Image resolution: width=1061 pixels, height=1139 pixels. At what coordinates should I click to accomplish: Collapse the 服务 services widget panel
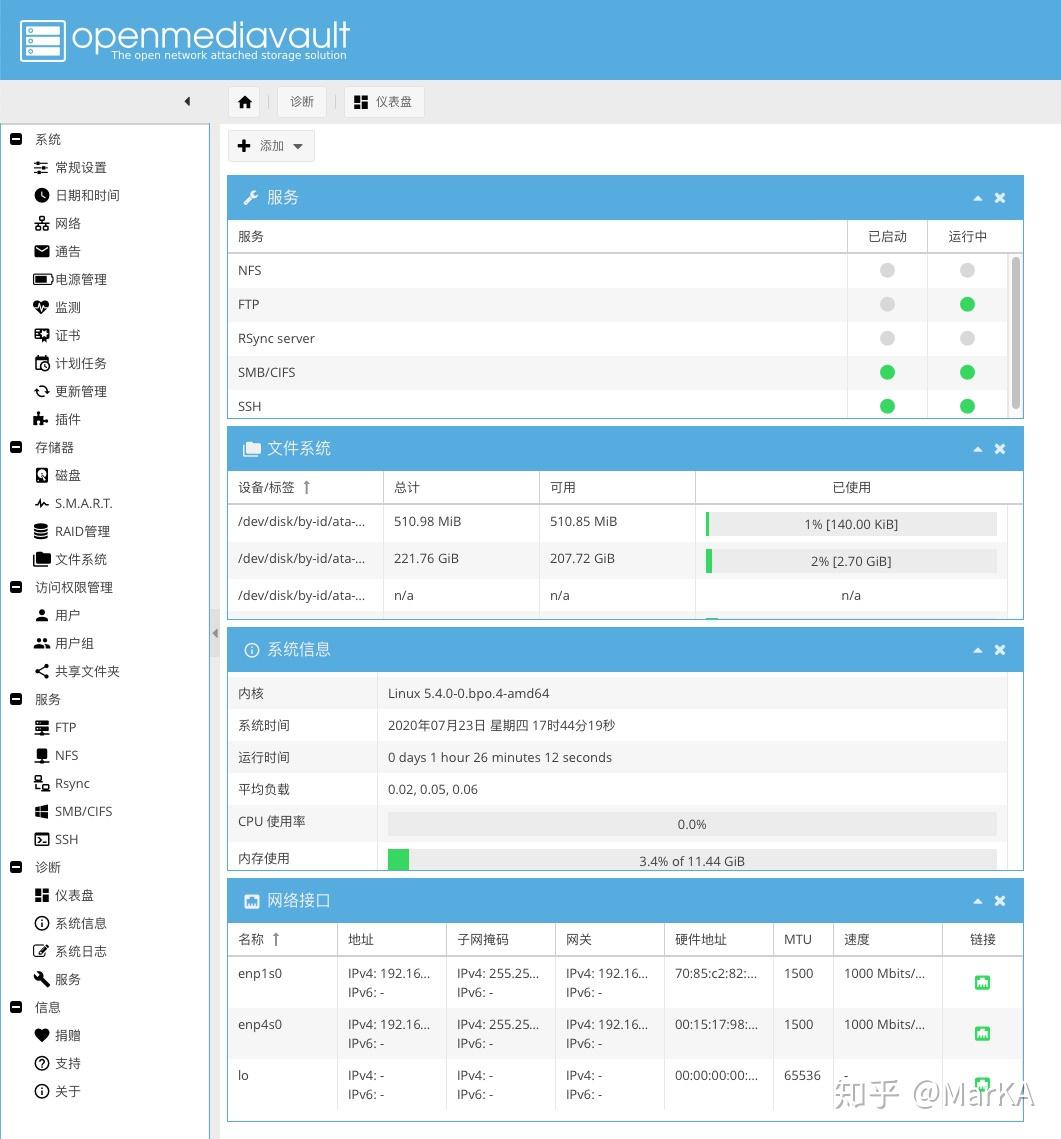point(977,198)
